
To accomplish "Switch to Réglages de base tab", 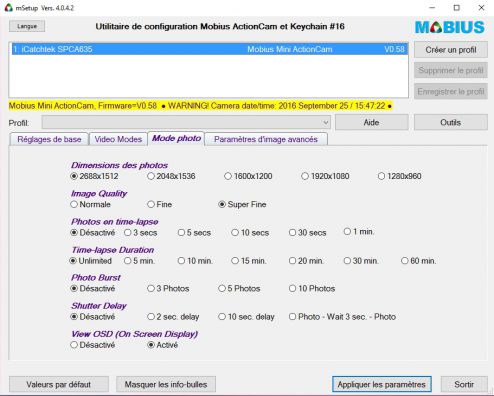I will (49, 139).
